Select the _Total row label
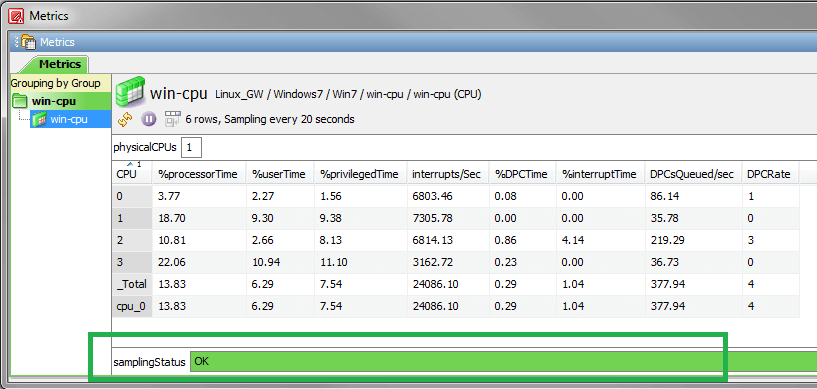The width and height of the screenshot is (817, 389). coord(132,284)
